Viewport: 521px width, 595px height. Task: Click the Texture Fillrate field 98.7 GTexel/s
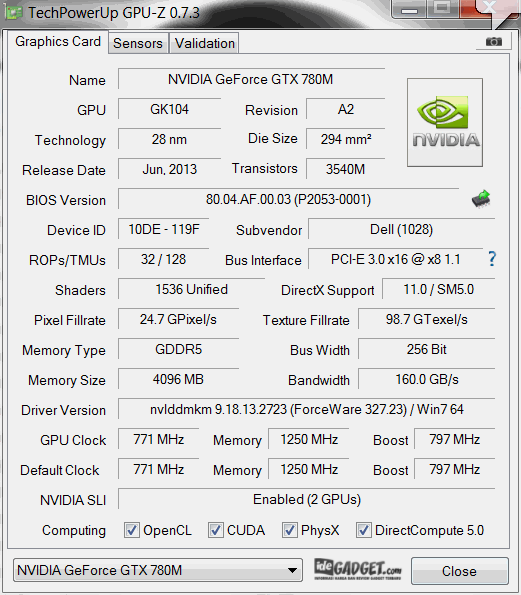coord(427,319)
